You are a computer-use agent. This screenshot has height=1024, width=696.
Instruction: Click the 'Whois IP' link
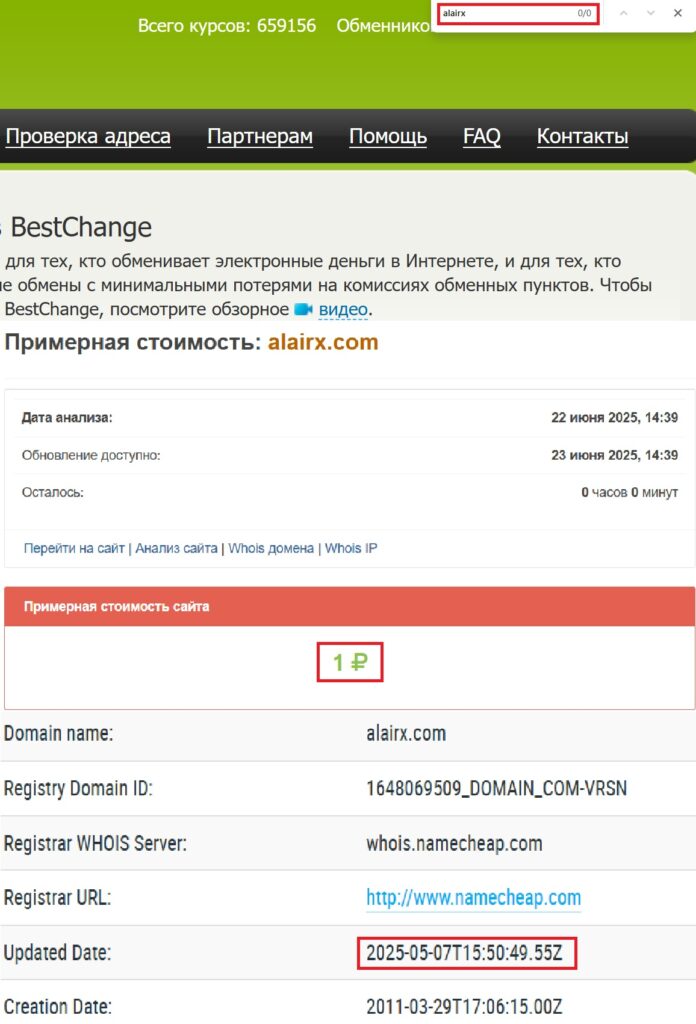351,548
